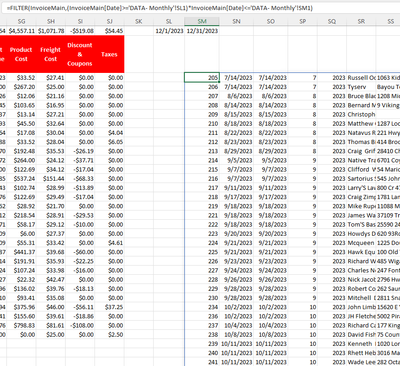The width and height of the screenshot is (400, 366).
Task: Select the JH Fletche customer cell
Action: point(361,316)
